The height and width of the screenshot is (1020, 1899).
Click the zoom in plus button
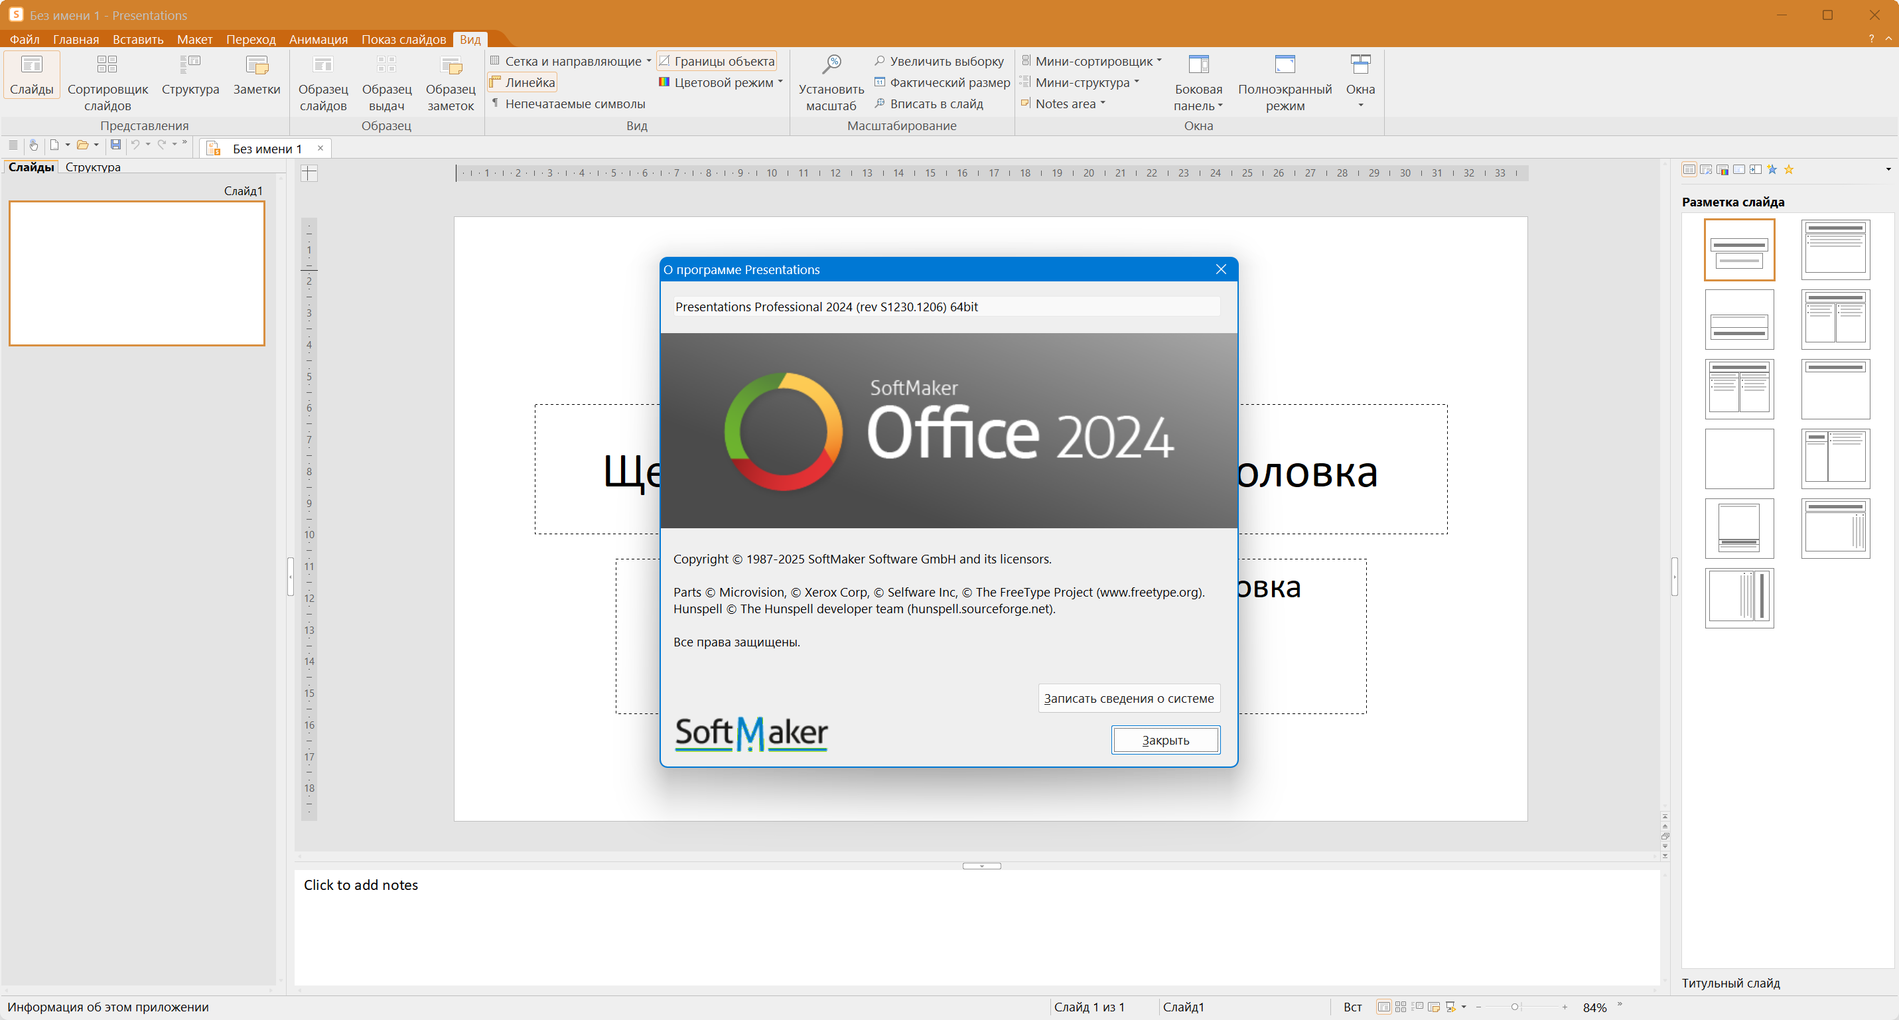[1565, 1007]
